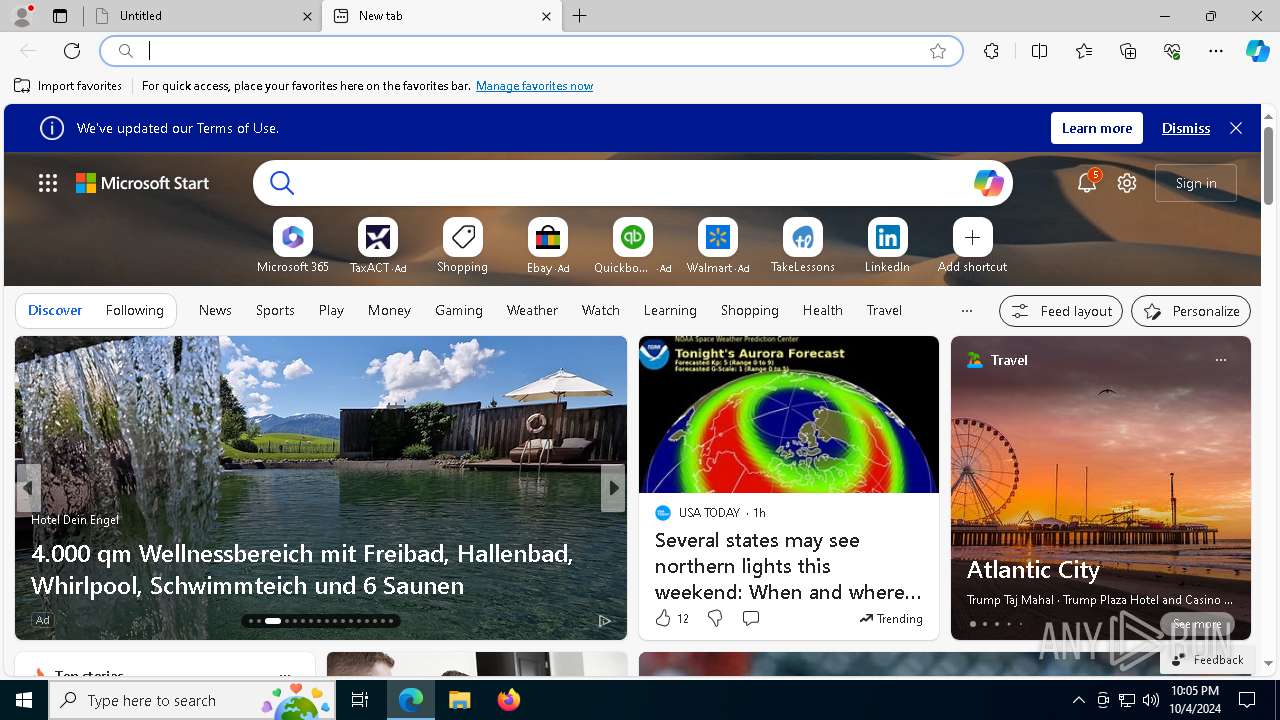Viewport: 1280px width, 720px height.
Task: Close Terms banner with X
Action: 1236,128
